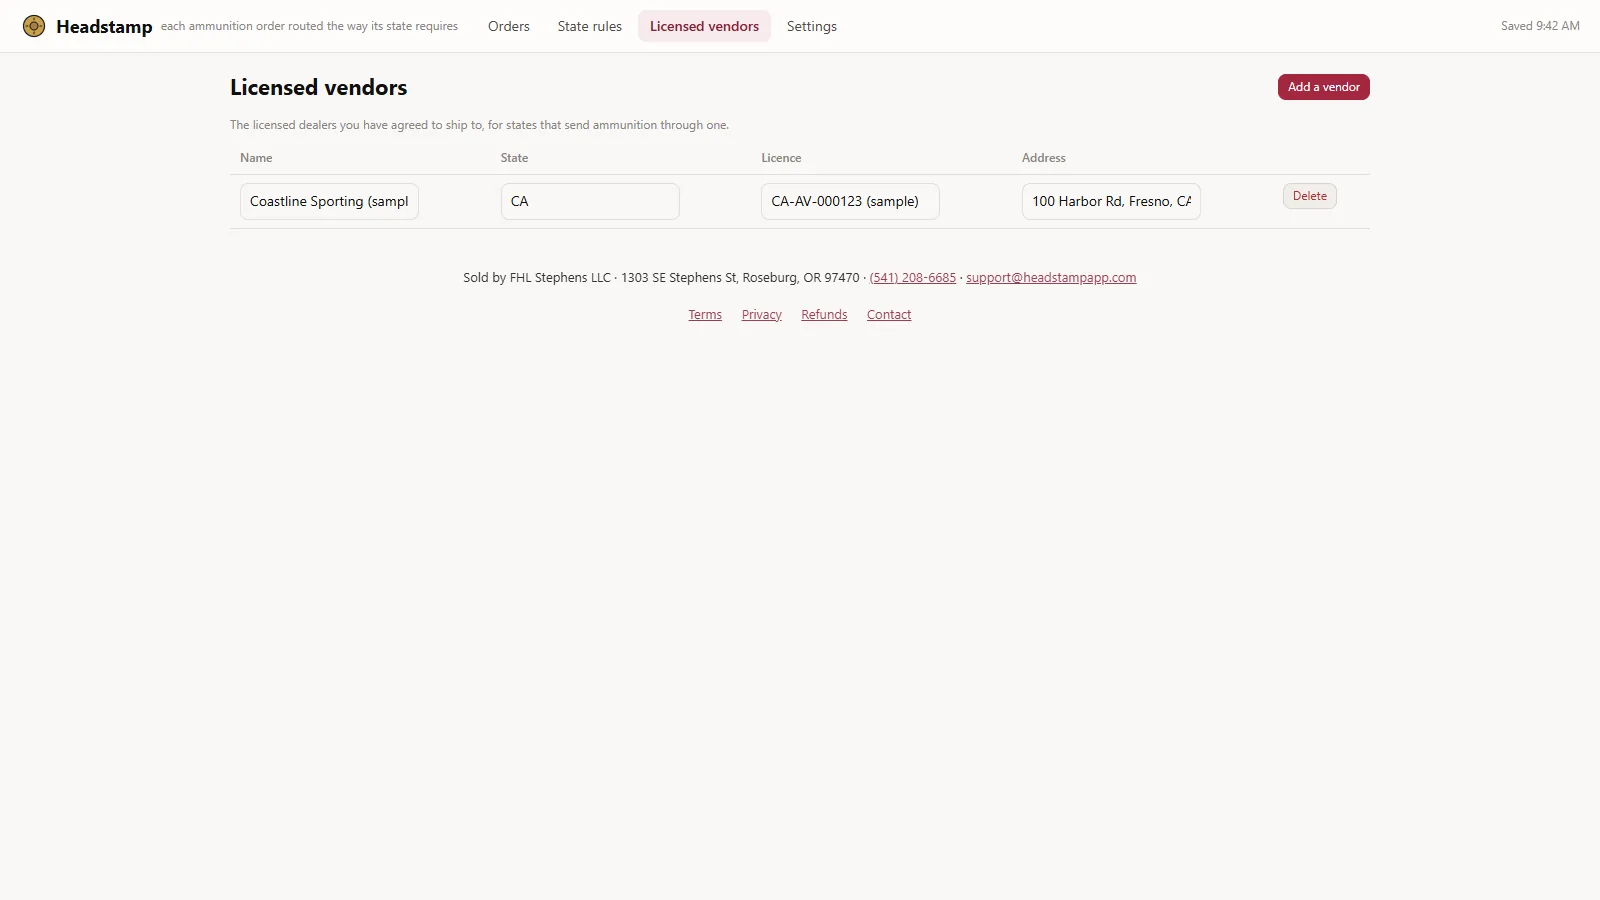The image size is (1600, 900).
Task: Click the Name column header
Action: [x=256, y=158]
